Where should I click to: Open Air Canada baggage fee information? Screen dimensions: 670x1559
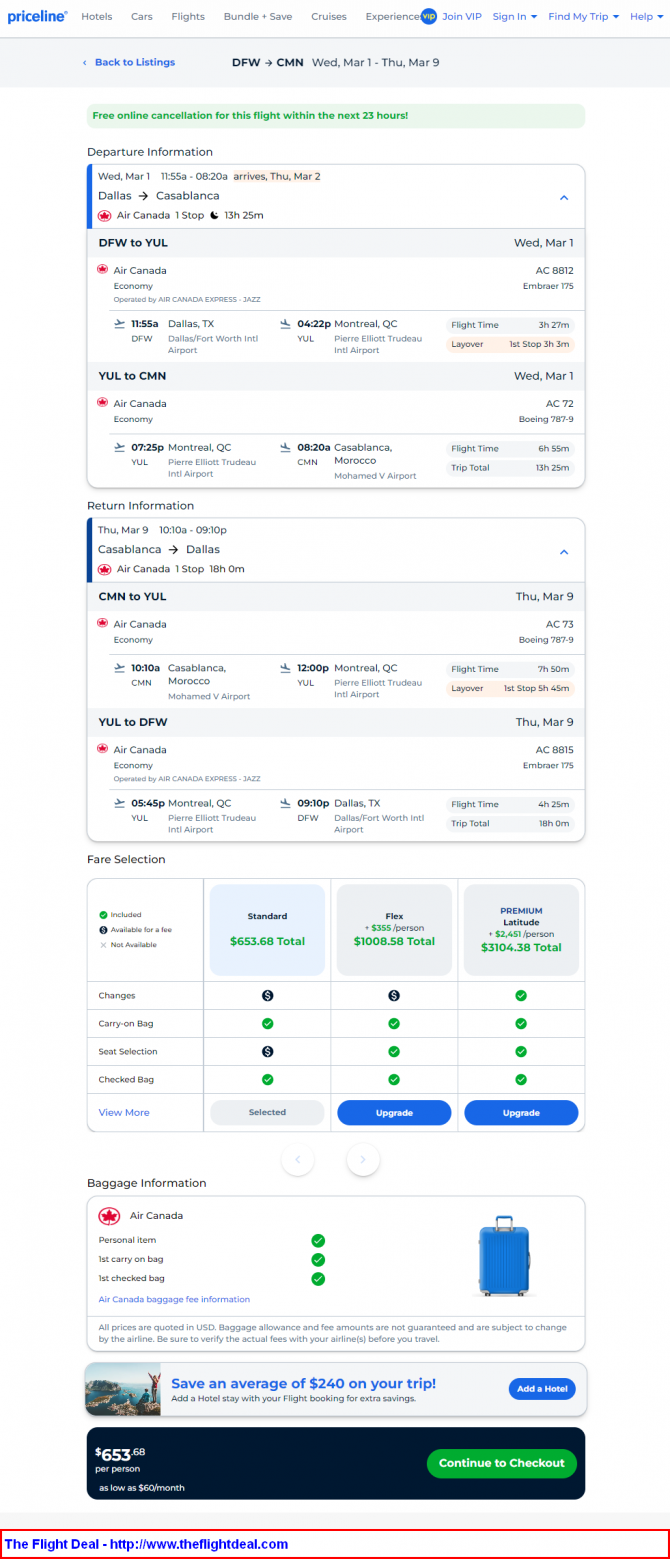click(x=174, y=1300)
